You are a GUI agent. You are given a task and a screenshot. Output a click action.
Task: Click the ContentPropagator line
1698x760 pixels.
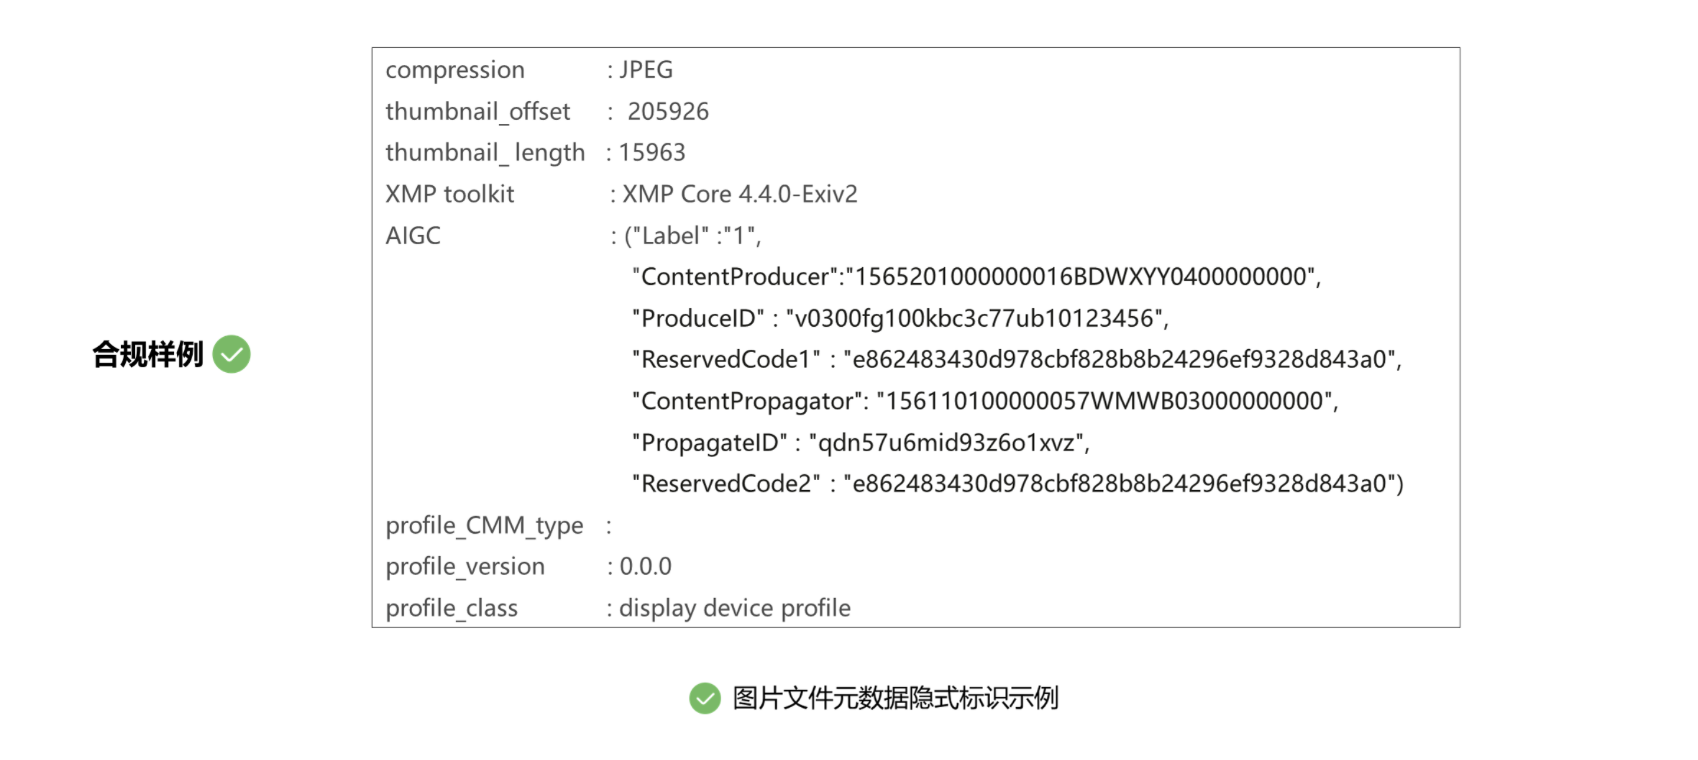[x=985, y=402]
